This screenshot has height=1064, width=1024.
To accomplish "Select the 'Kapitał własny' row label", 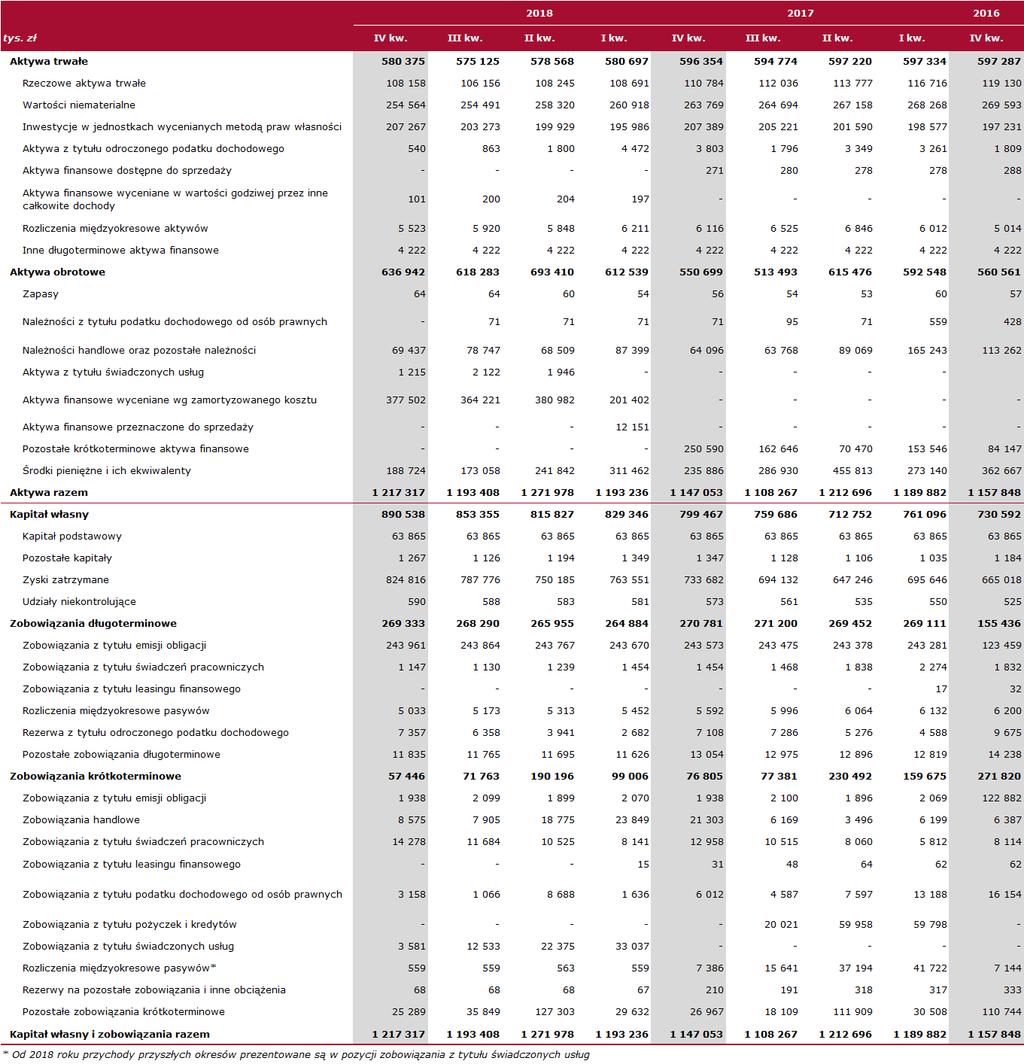I will tap(50, 514).
